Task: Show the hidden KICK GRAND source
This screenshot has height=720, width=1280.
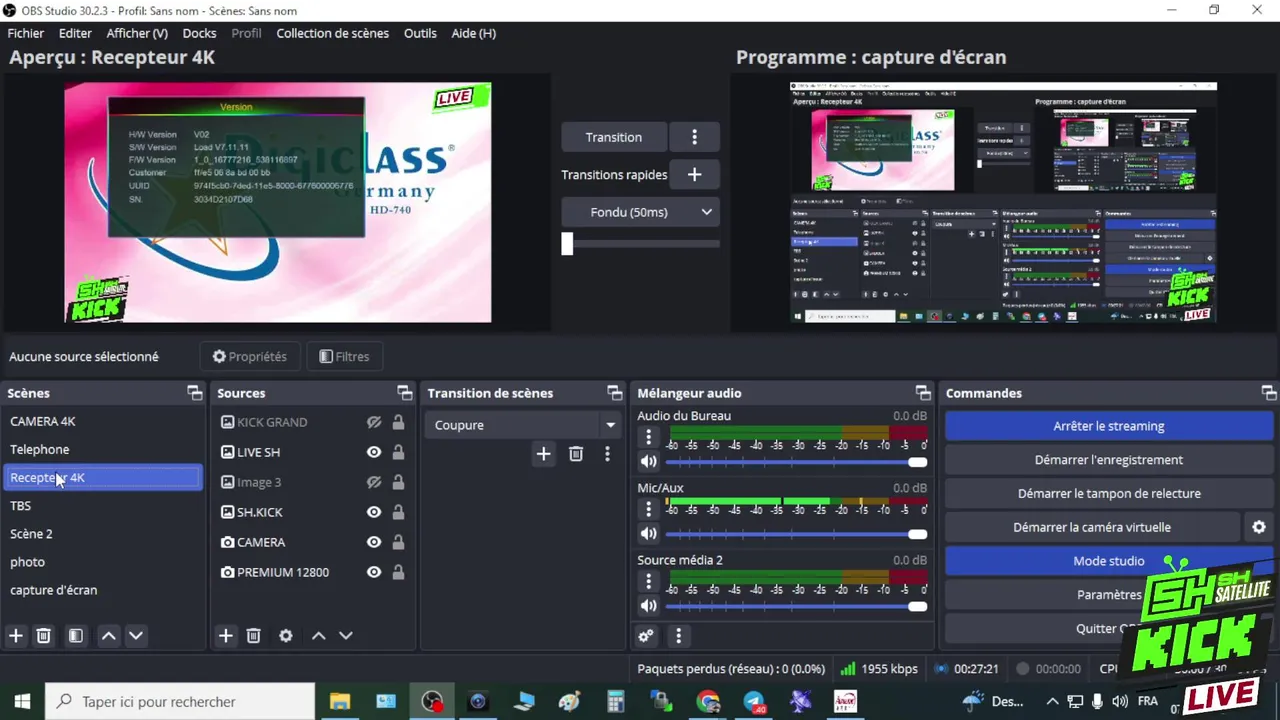Action: (374, 422)
